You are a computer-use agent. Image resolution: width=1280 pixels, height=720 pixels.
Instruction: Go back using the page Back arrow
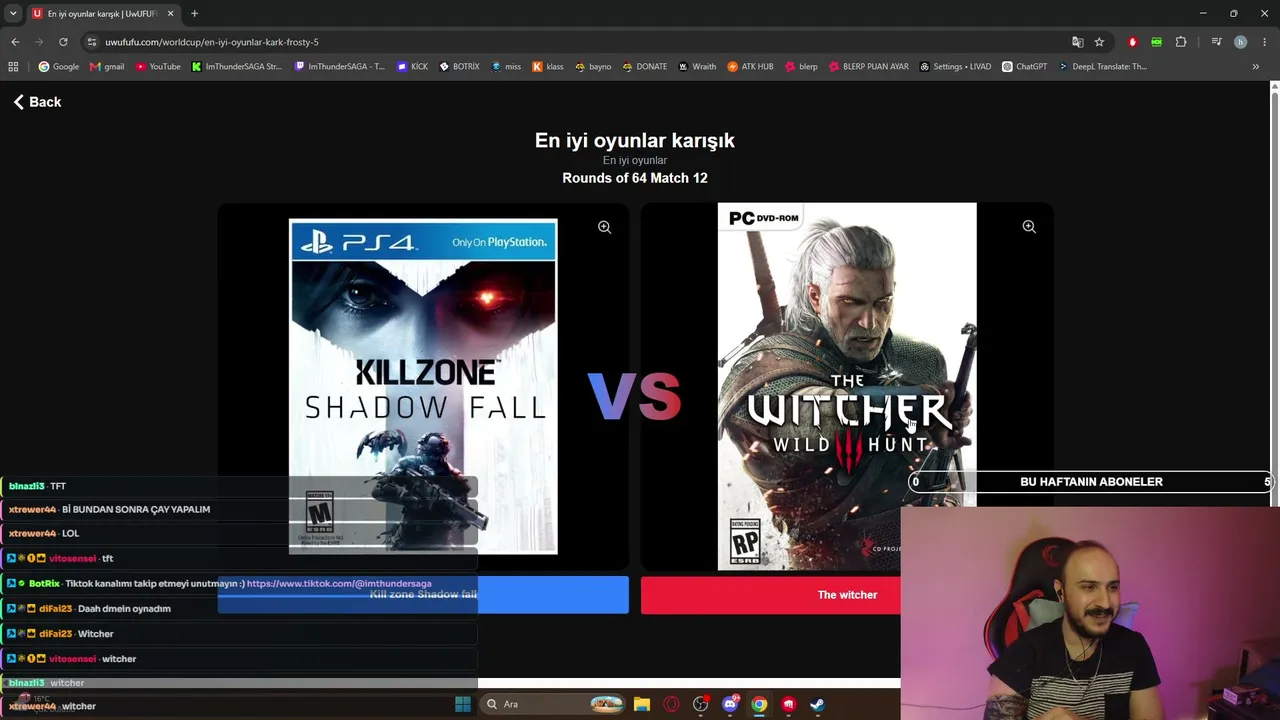(x=37, y=102)
